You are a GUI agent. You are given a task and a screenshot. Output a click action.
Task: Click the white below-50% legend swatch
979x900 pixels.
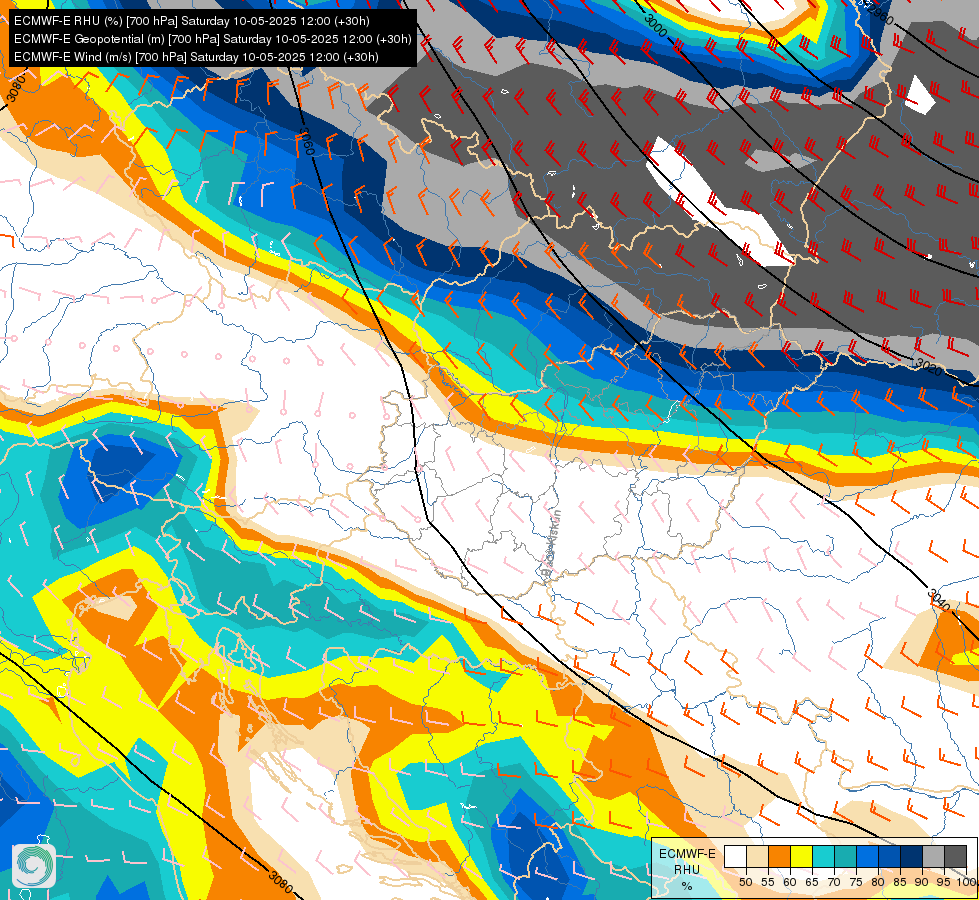click(735, 857)
